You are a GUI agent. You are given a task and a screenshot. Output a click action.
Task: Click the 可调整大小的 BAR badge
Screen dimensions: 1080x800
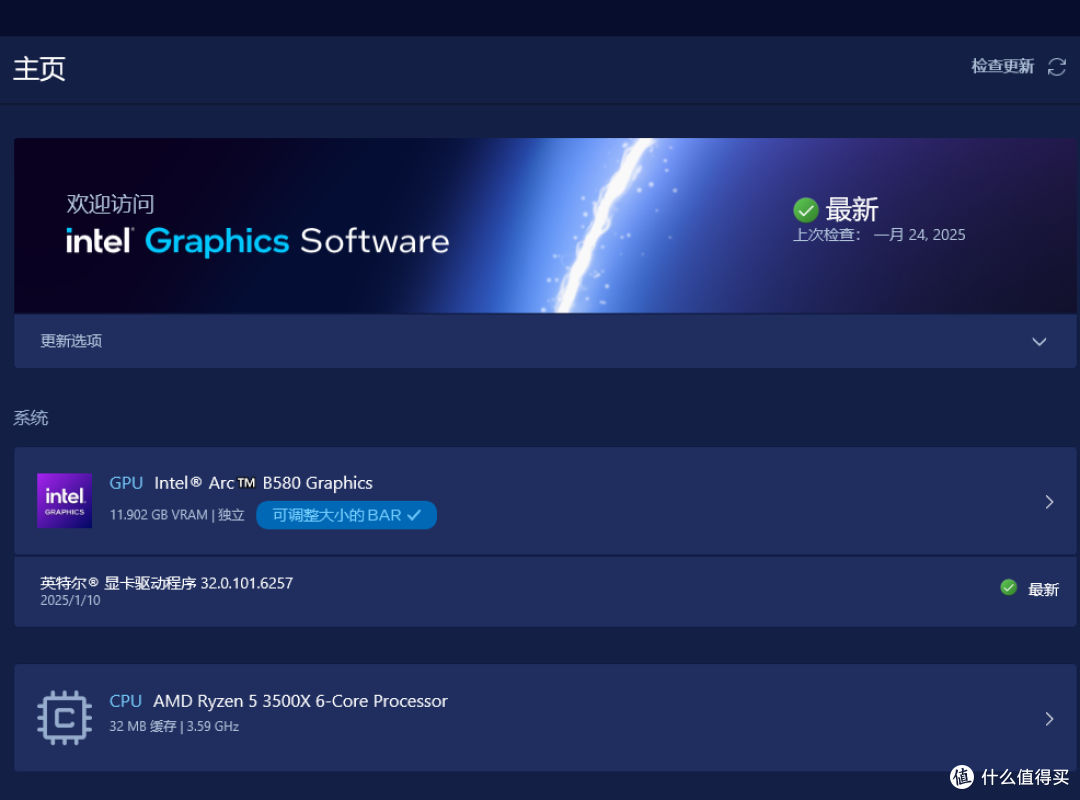[x=346, y=515]
